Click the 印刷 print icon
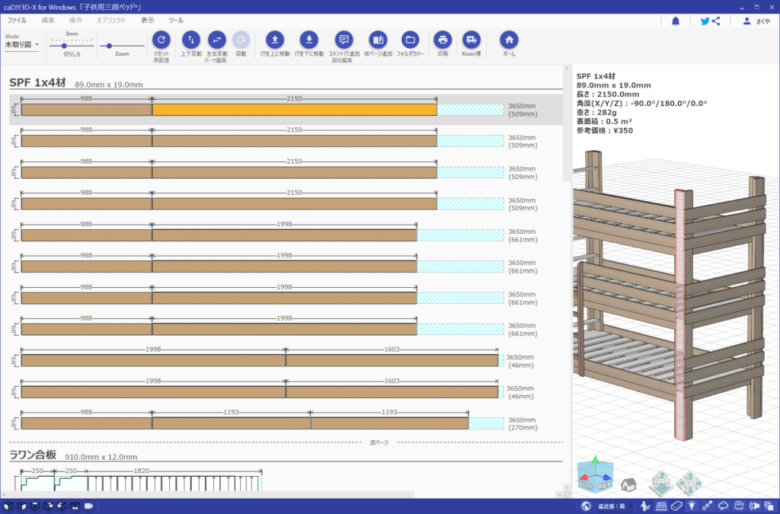 pos(443,40)
